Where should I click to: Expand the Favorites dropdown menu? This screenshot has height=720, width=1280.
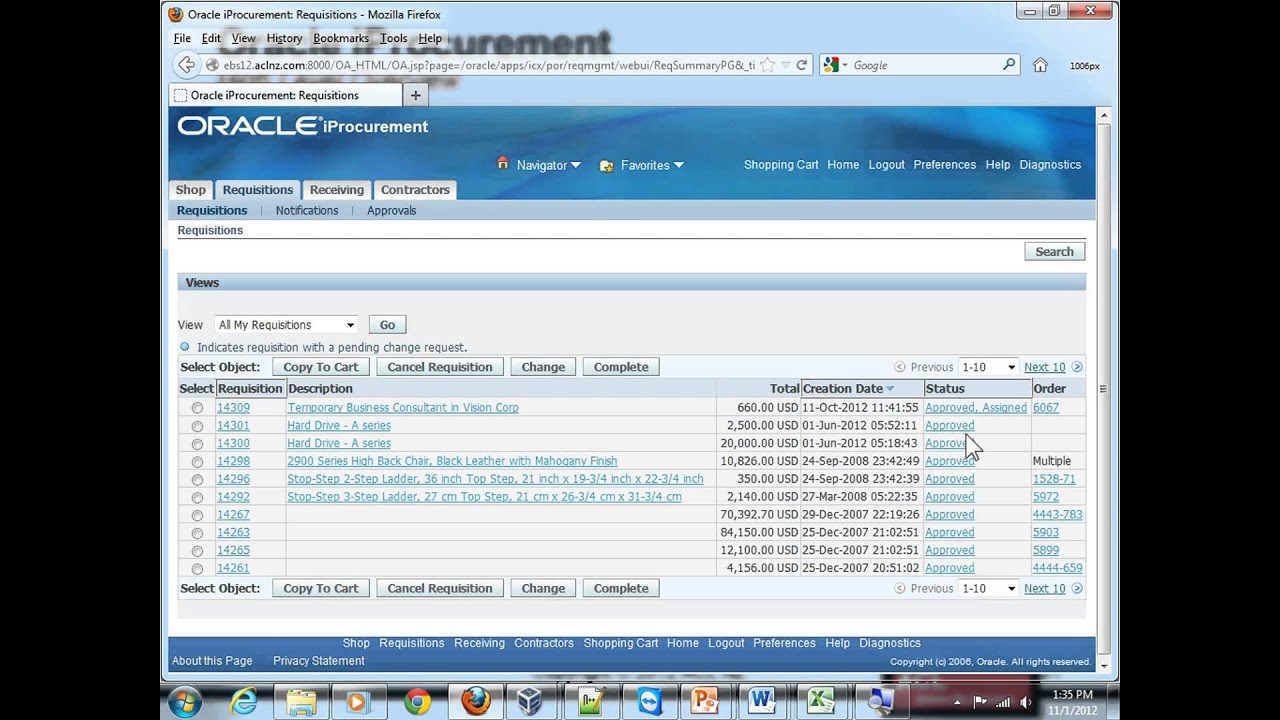point(678,165)
